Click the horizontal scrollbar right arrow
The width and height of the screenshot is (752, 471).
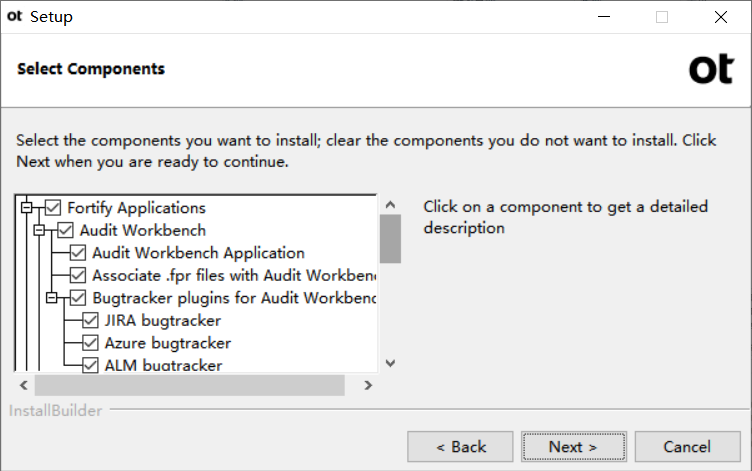pos(368,385)
